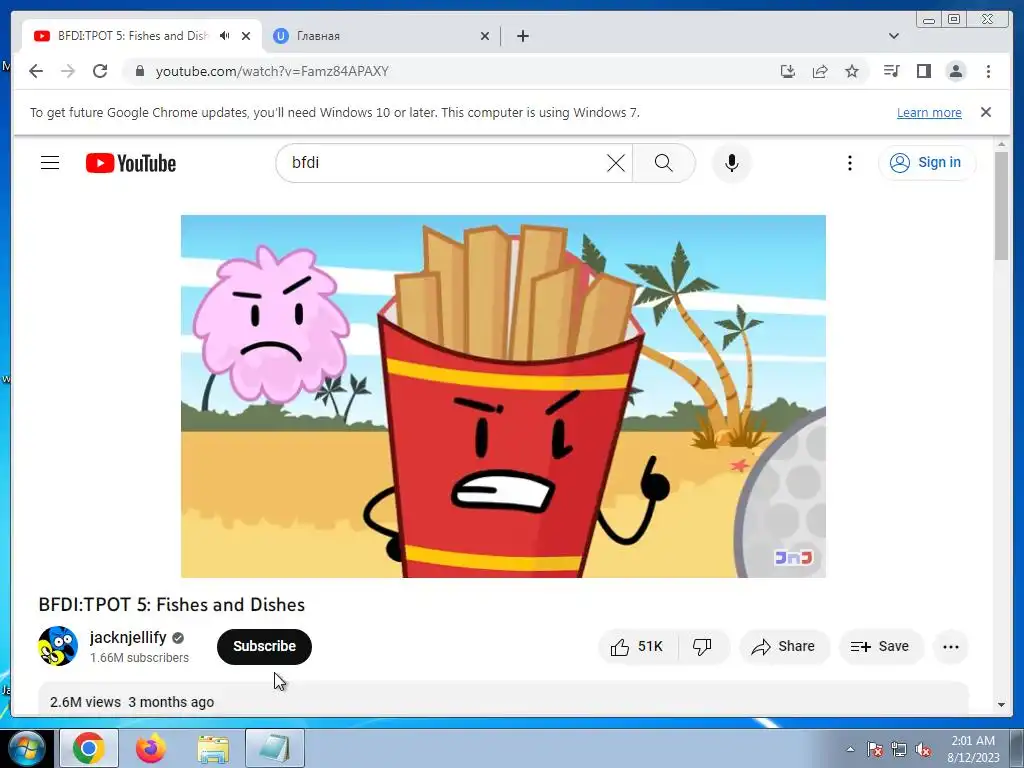Viewport: 1024px width, 768px height.
Task: Open Windows Explorer from the taskbar
Action: (213, 748)
